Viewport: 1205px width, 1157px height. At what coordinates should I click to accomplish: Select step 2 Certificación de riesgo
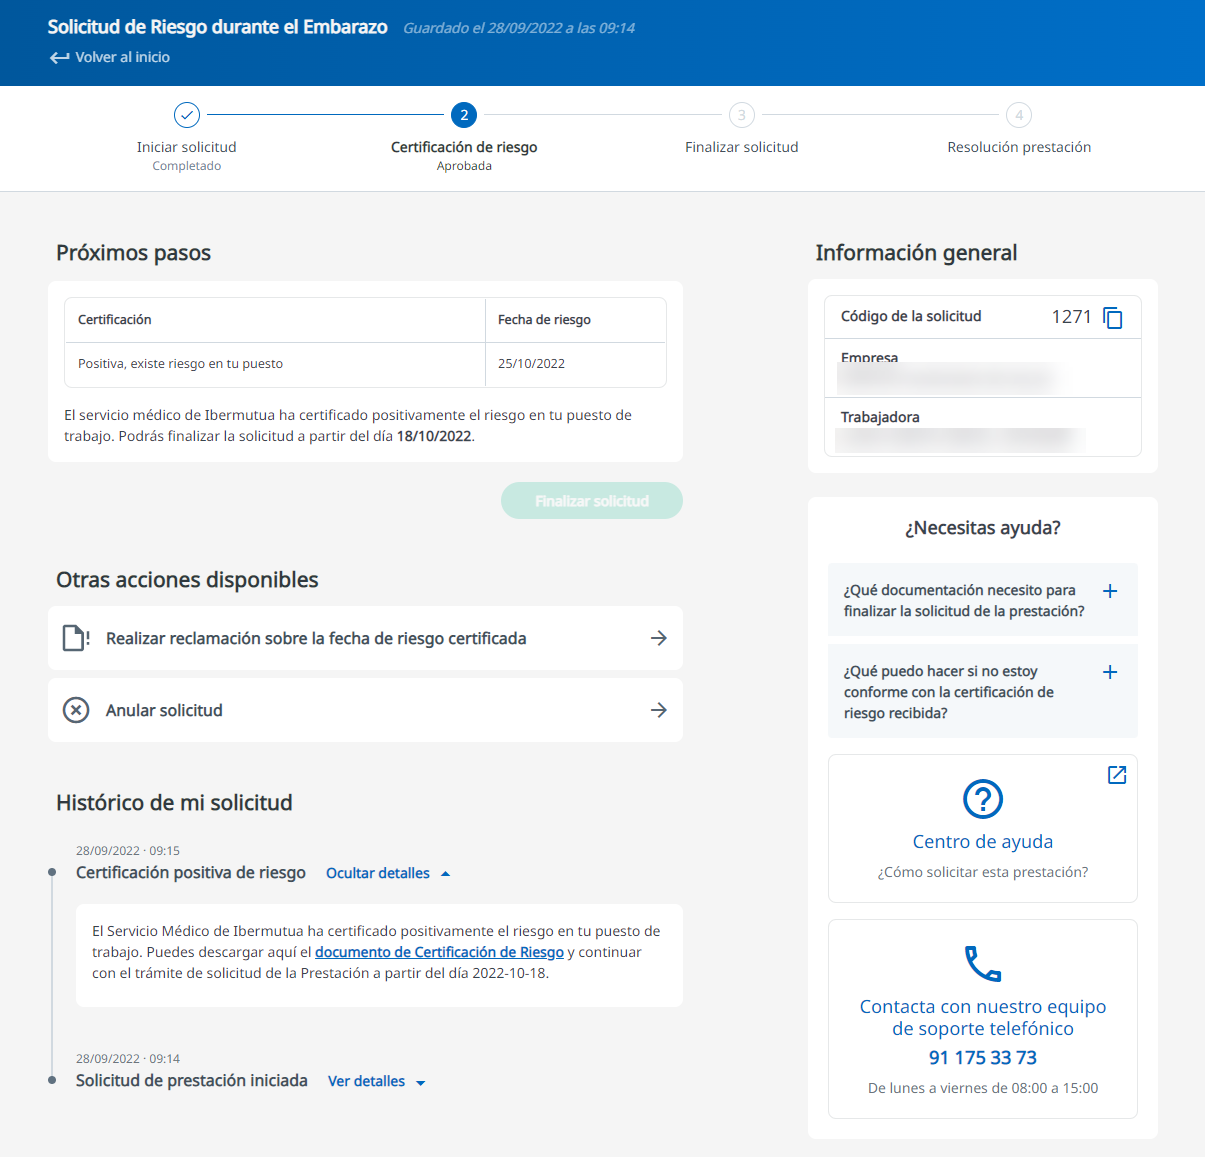tap(464, 116)
